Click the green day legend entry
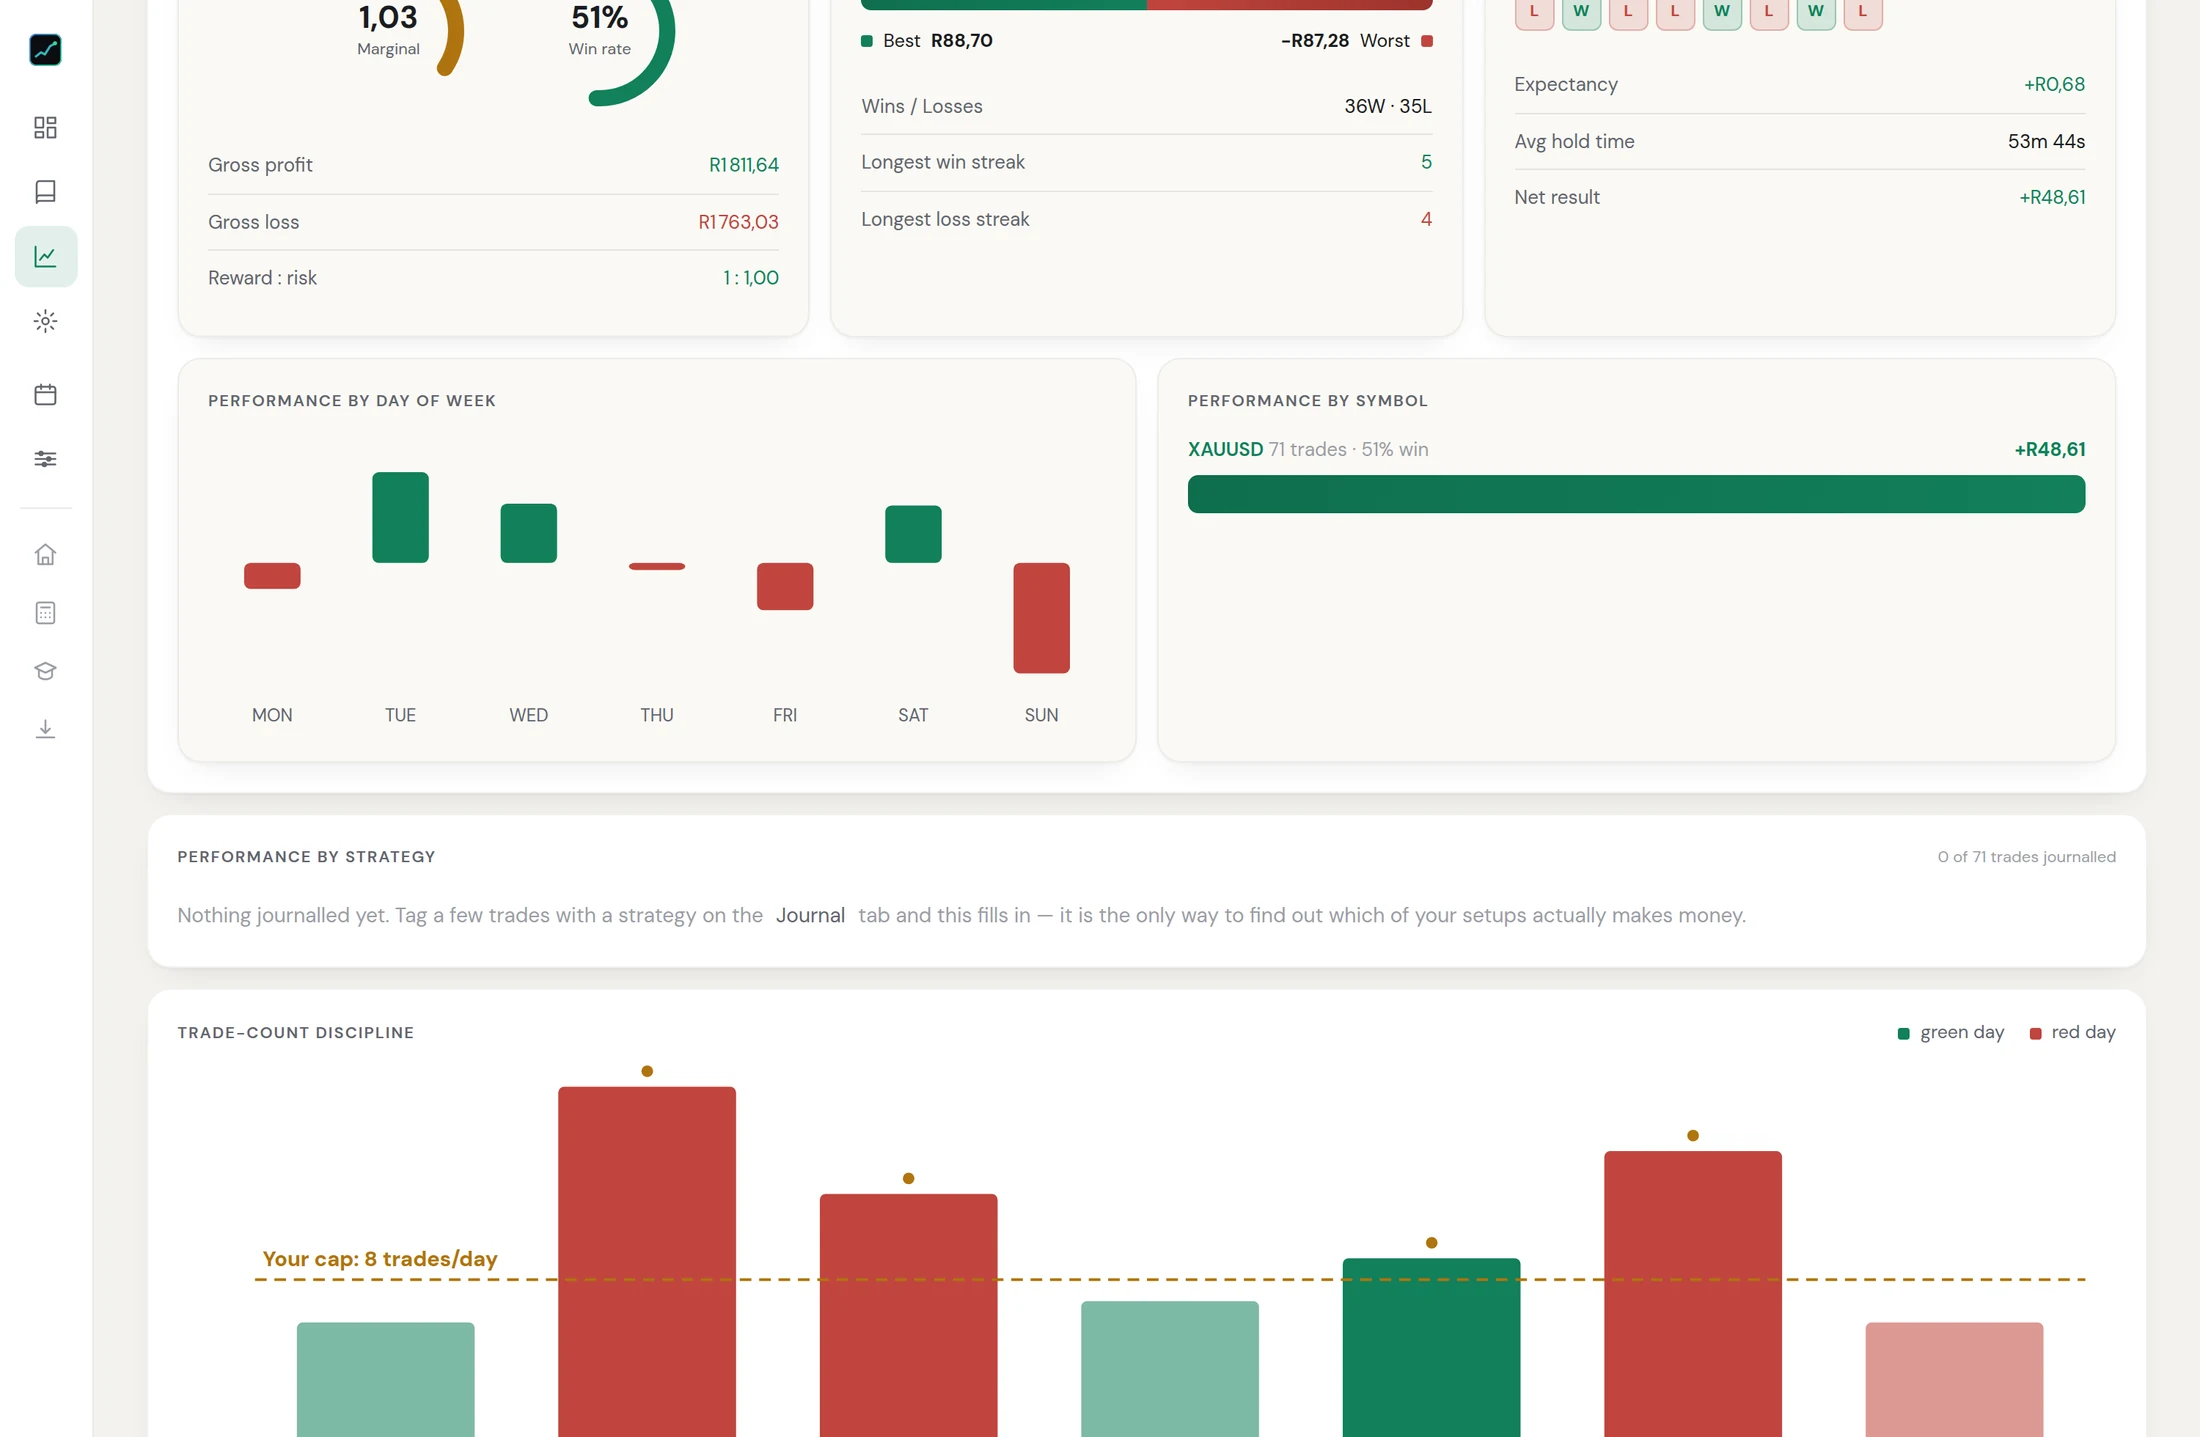Viewport: 2200px width, 1437px height. coord(1950,1032)
